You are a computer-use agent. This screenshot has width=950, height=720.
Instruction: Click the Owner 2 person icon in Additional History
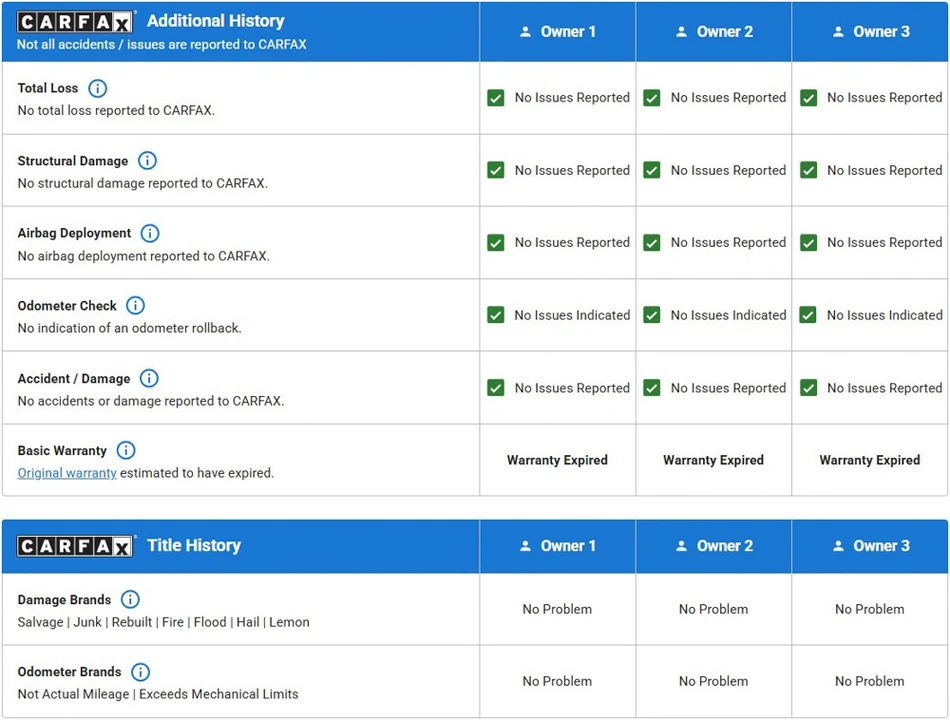pos(682,32)
